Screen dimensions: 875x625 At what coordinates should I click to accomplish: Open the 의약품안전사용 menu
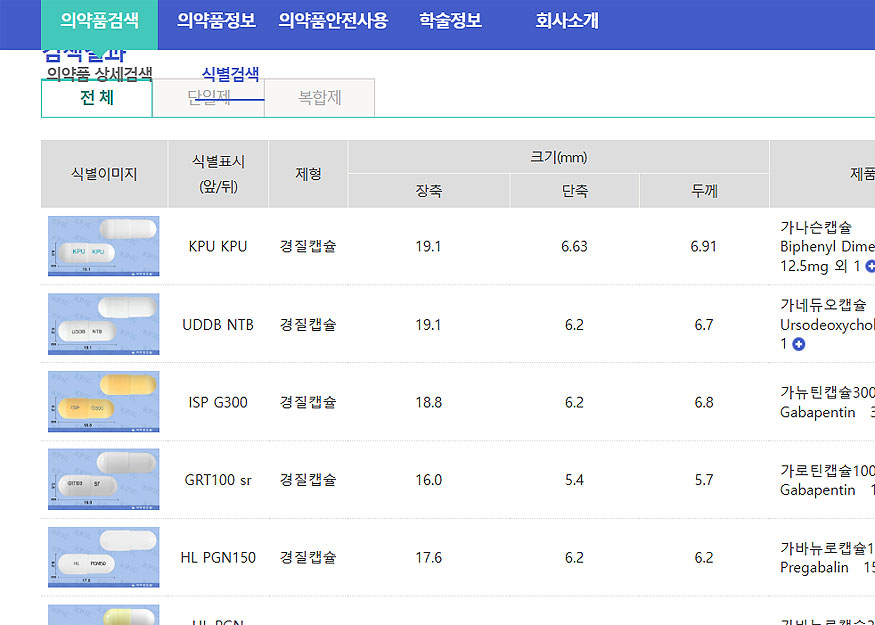[x=333, y=21]
